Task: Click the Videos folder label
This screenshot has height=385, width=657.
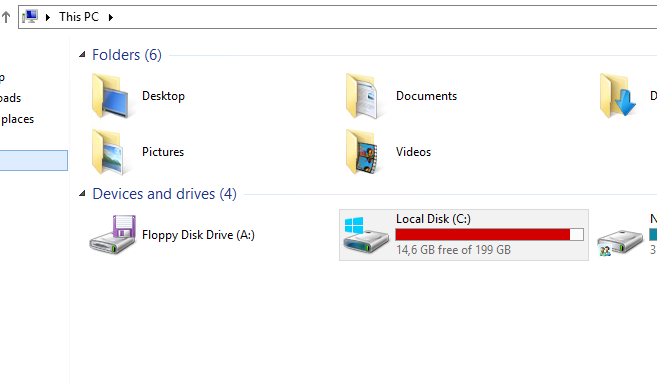Action: 414,152
